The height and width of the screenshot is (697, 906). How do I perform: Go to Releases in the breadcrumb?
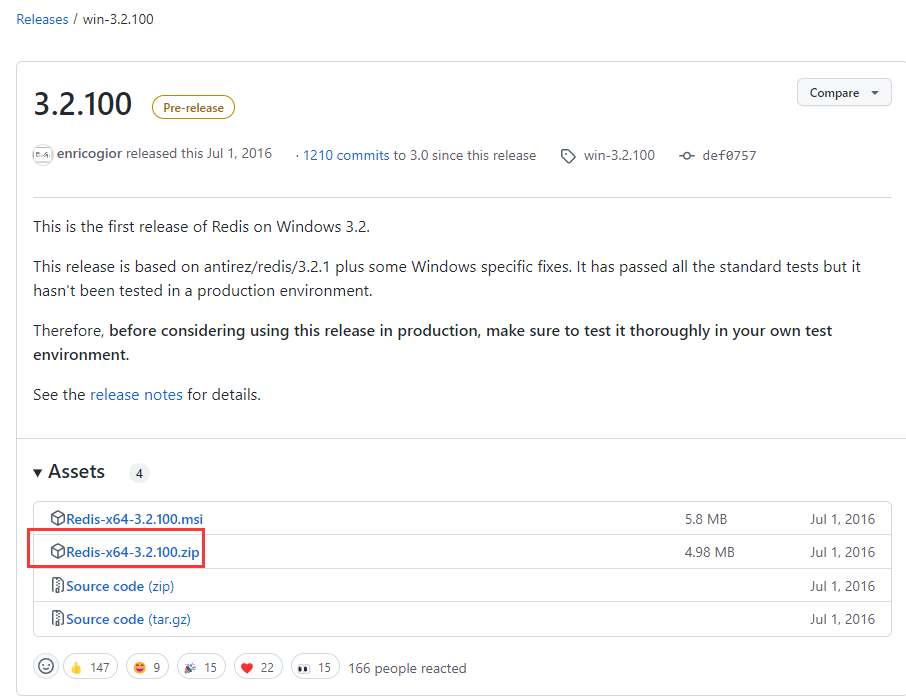pos(42,19)
